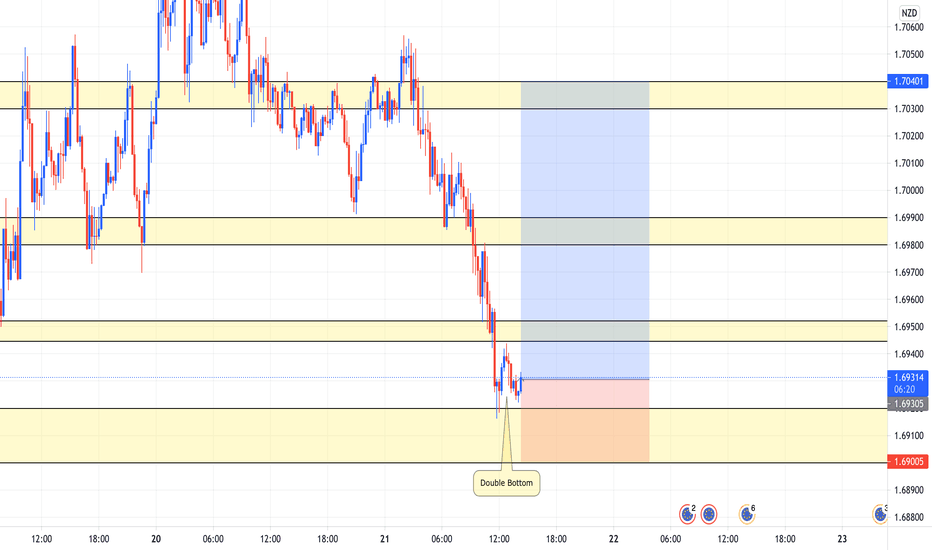932x550 pixels.
Task: Open the NZD currency selector
Action: click(909, 12)
